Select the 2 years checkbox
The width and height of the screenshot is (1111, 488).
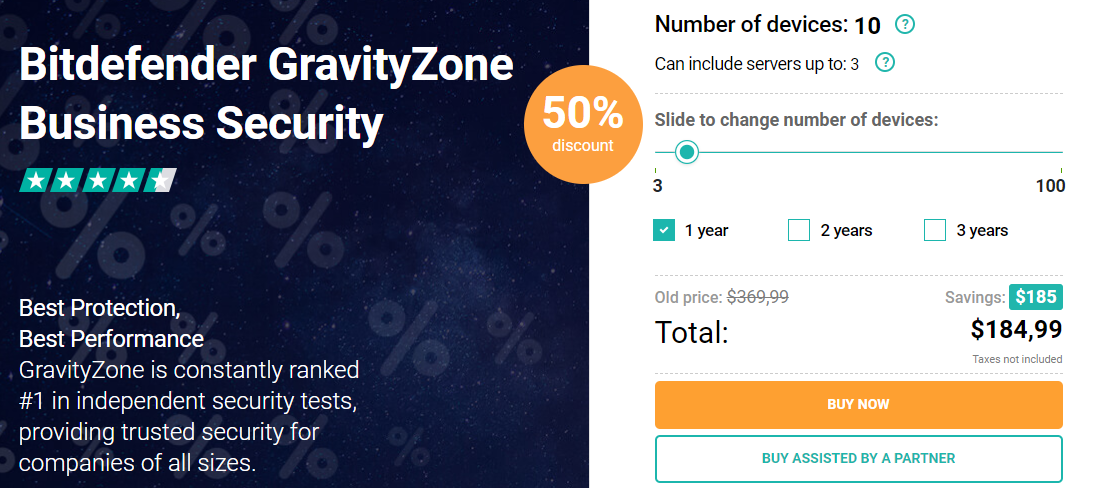pyautogui.click(x=799, y=230)
